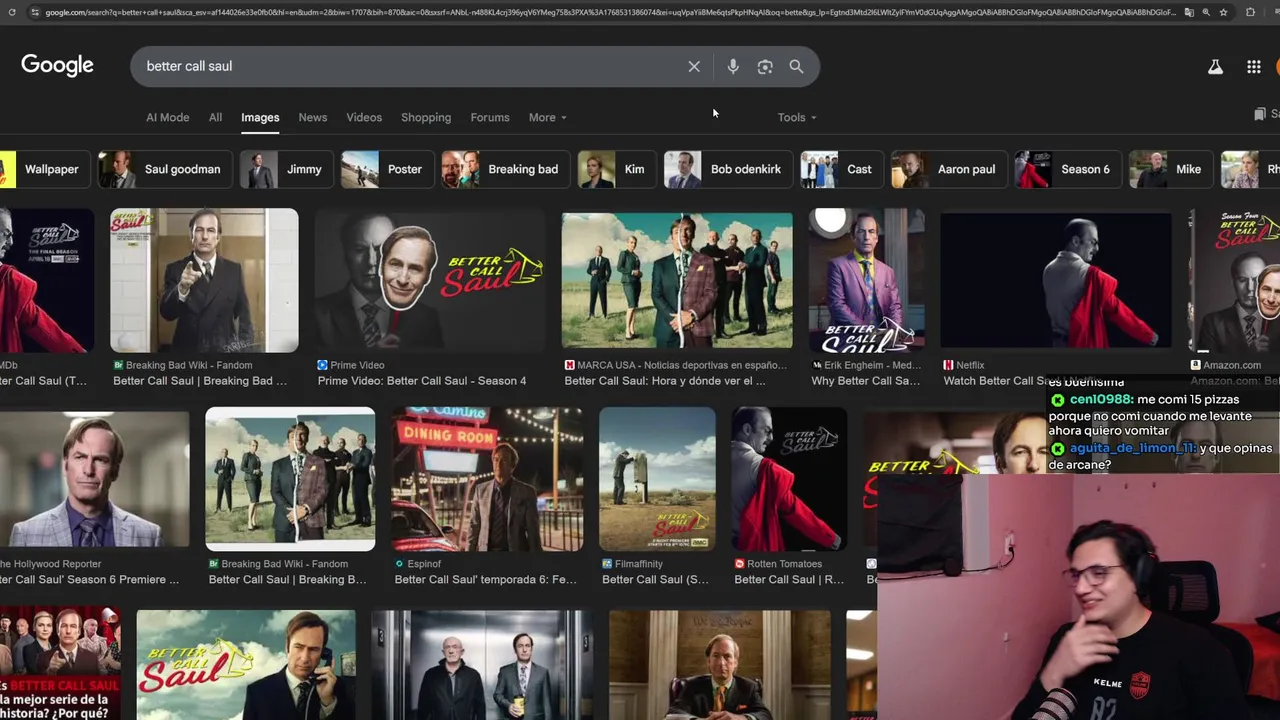Open Hollywood Reporter close-up portrait thumbnail
This screenshot has width=1280, height=720.
94,480
